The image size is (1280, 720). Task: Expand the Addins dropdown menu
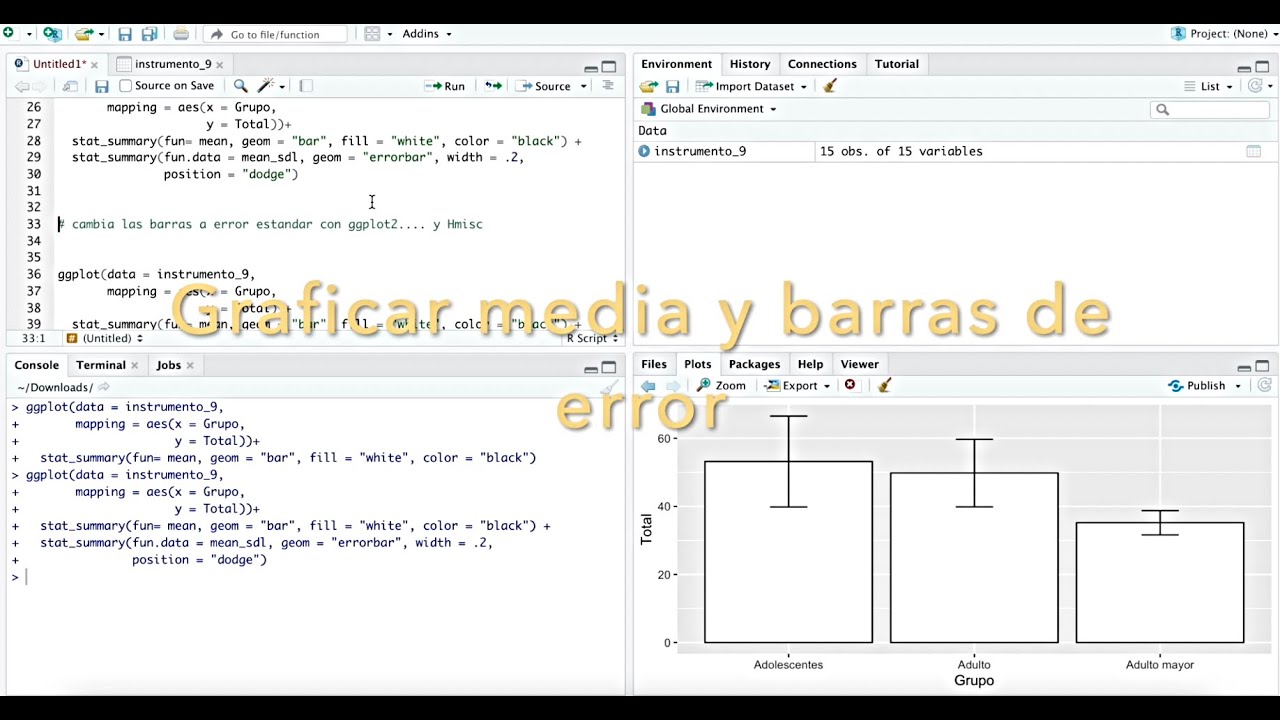pos(427,34)
